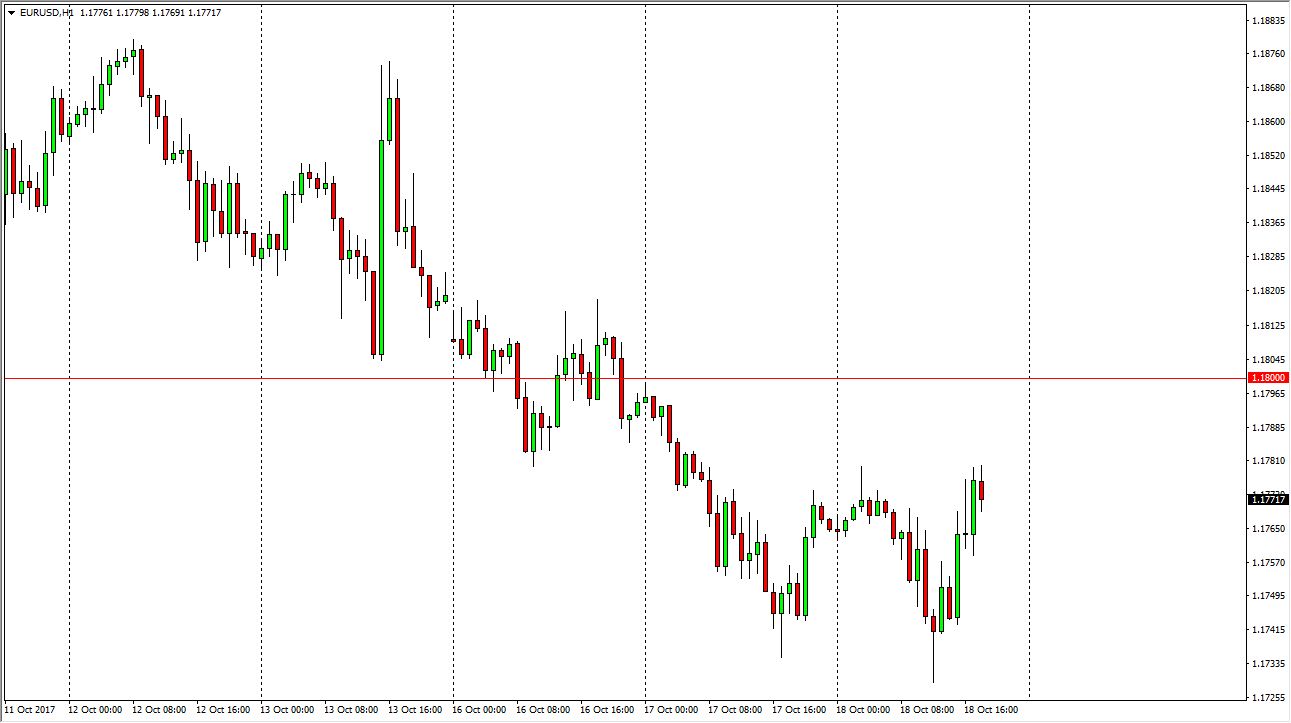Screen dimensions: 1291x723
Task: Click the 1.18520 price axis label
Action: point(1268,156)
